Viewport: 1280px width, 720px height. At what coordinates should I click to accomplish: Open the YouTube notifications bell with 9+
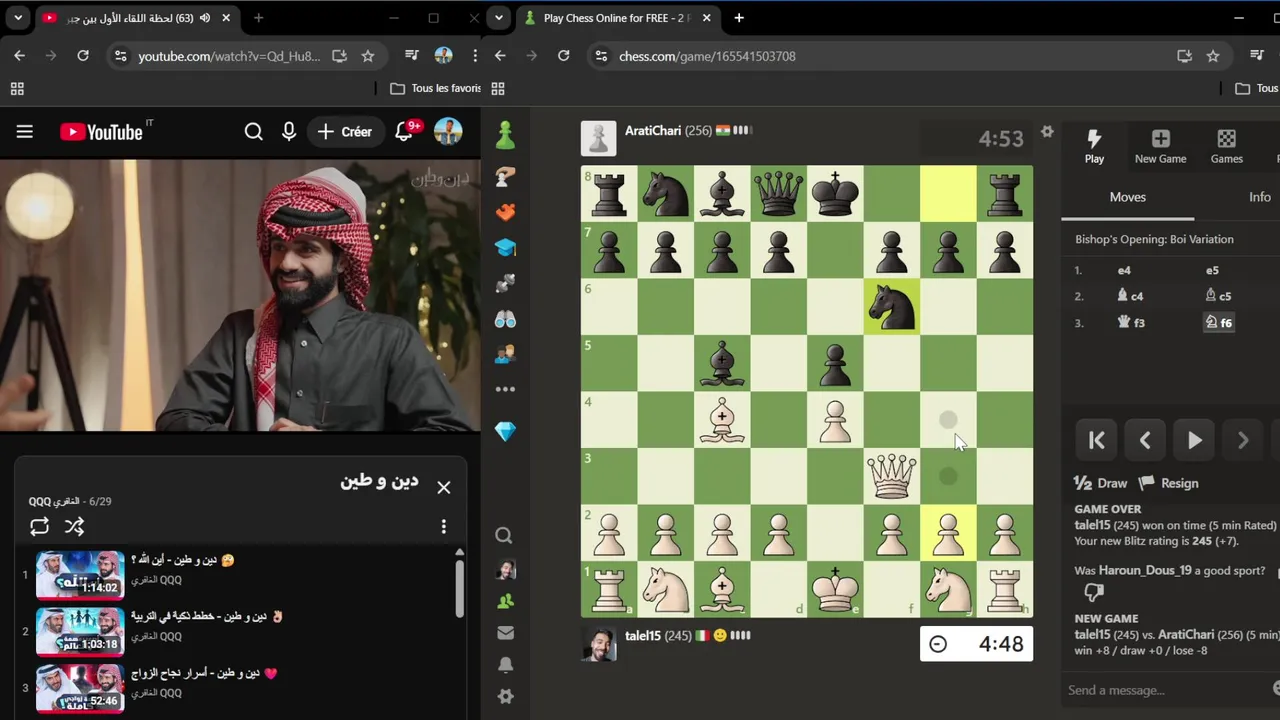406,131
